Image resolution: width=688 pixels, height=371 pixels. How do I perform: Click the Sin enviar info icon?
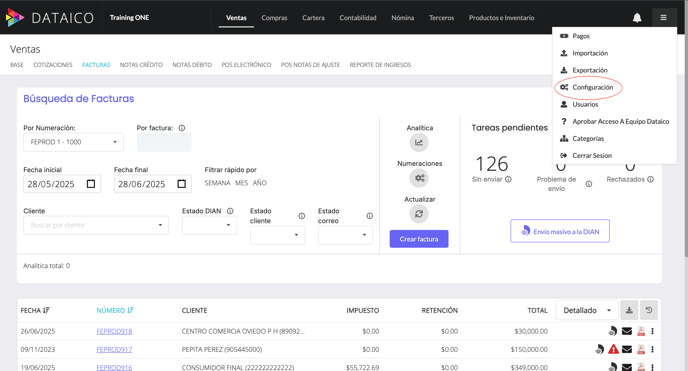tap(508, 179)
